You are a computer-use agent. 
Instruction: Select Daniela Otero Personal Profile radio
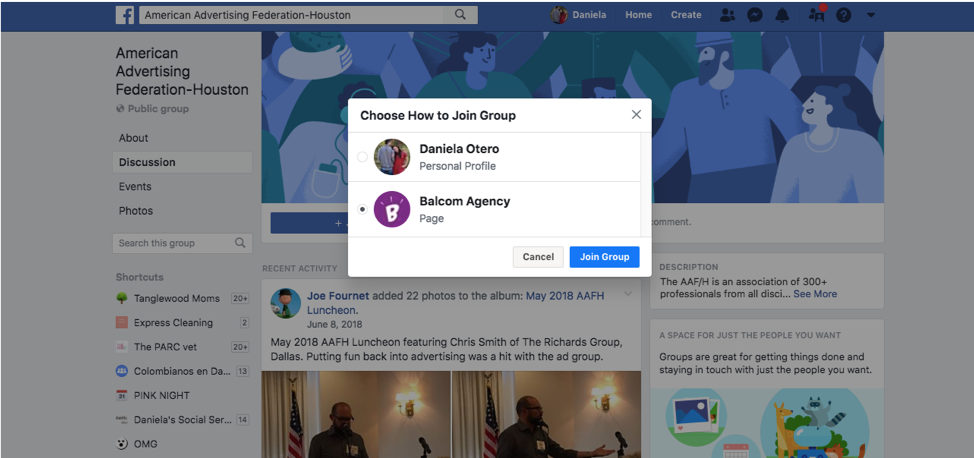[363, 157]
